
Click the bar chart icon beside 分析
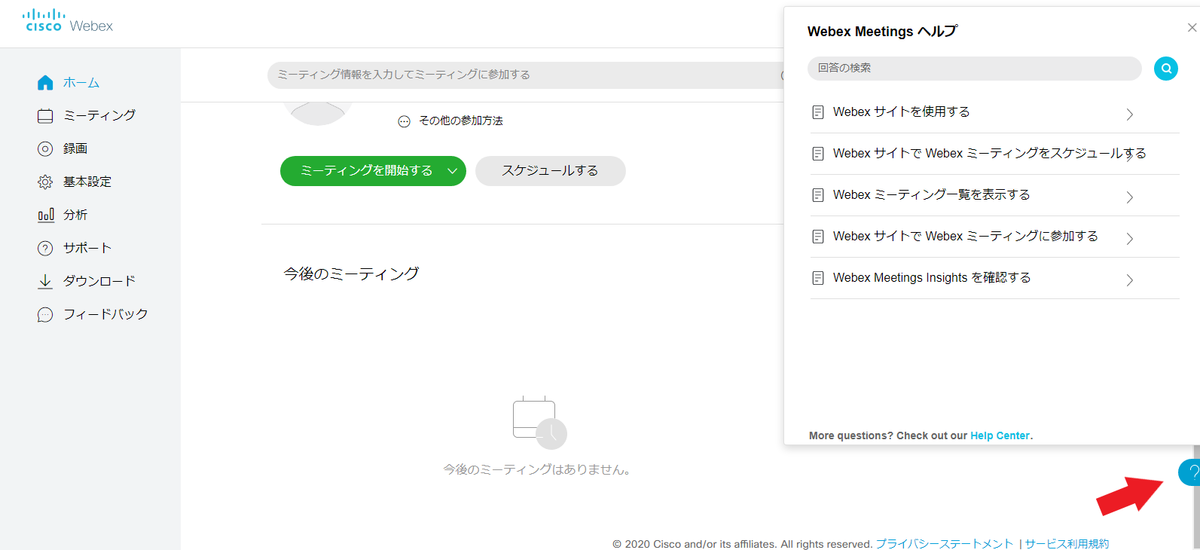click(x=45, y=215)
